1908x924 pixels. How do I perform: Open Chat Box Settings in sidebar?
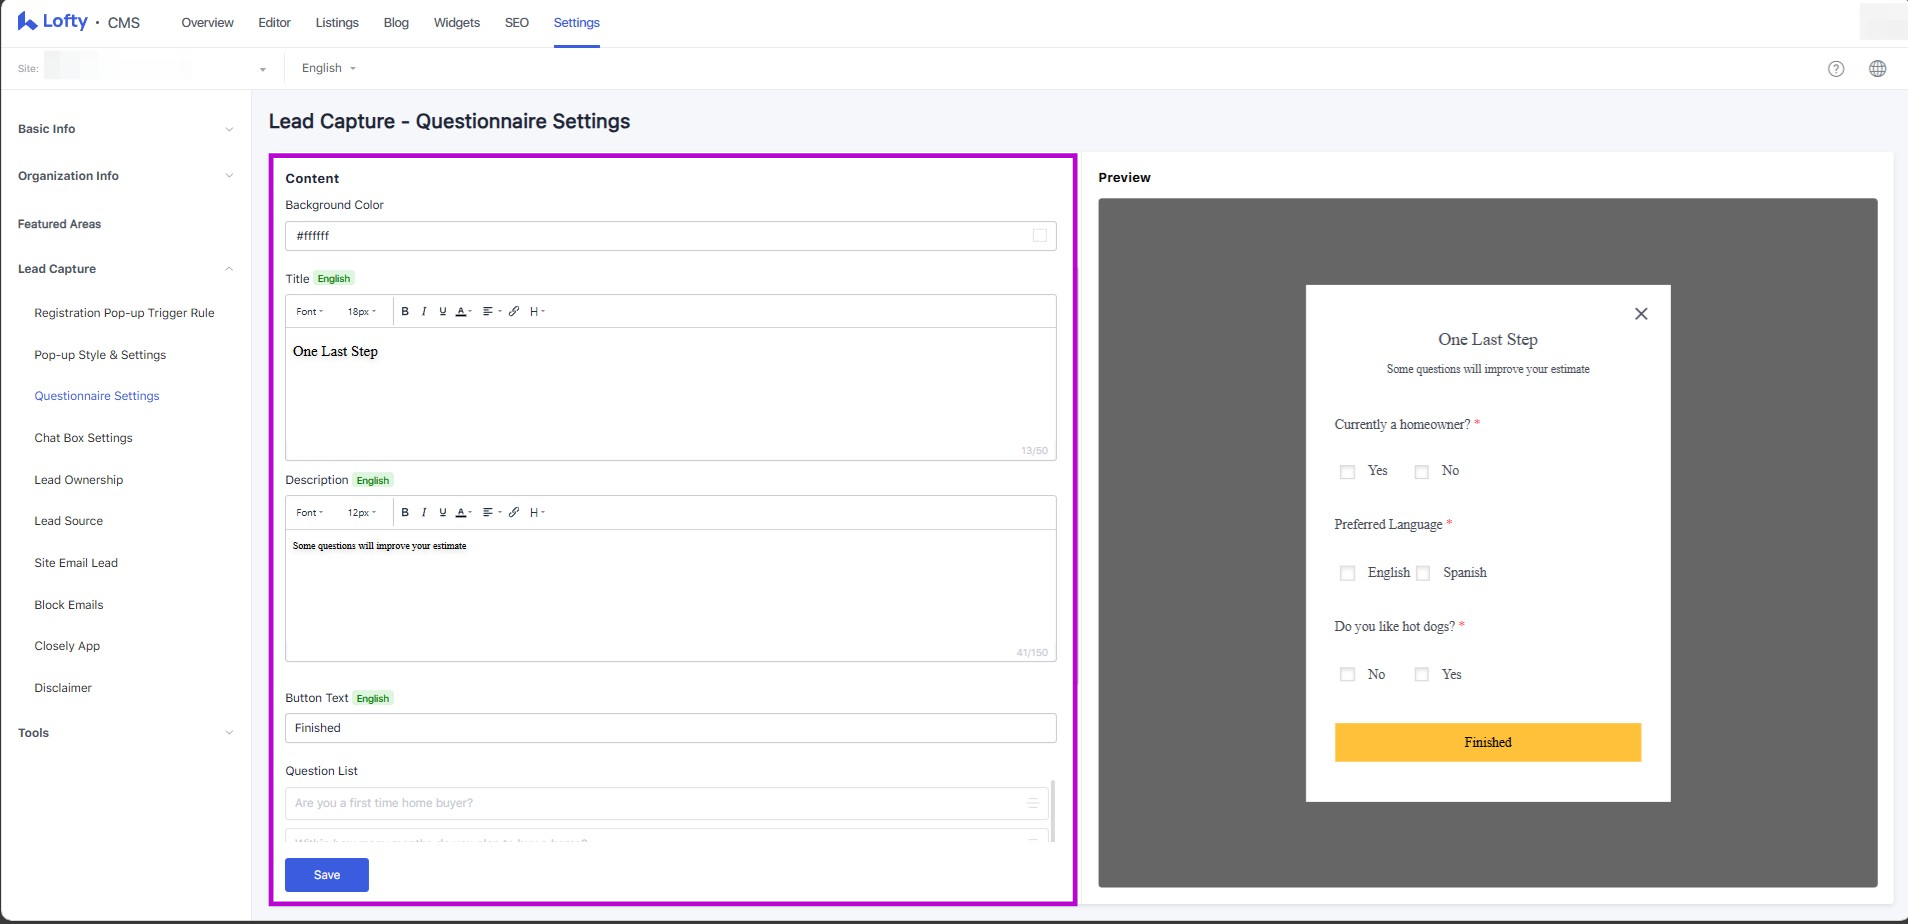pyautogui.click(x=83, y=438)
